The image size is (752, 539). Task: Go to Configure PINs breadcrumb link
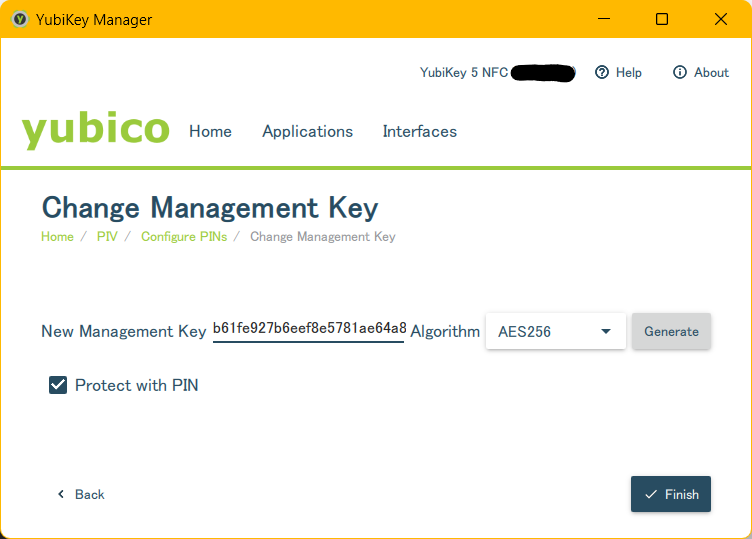click(x=184, y=236)
